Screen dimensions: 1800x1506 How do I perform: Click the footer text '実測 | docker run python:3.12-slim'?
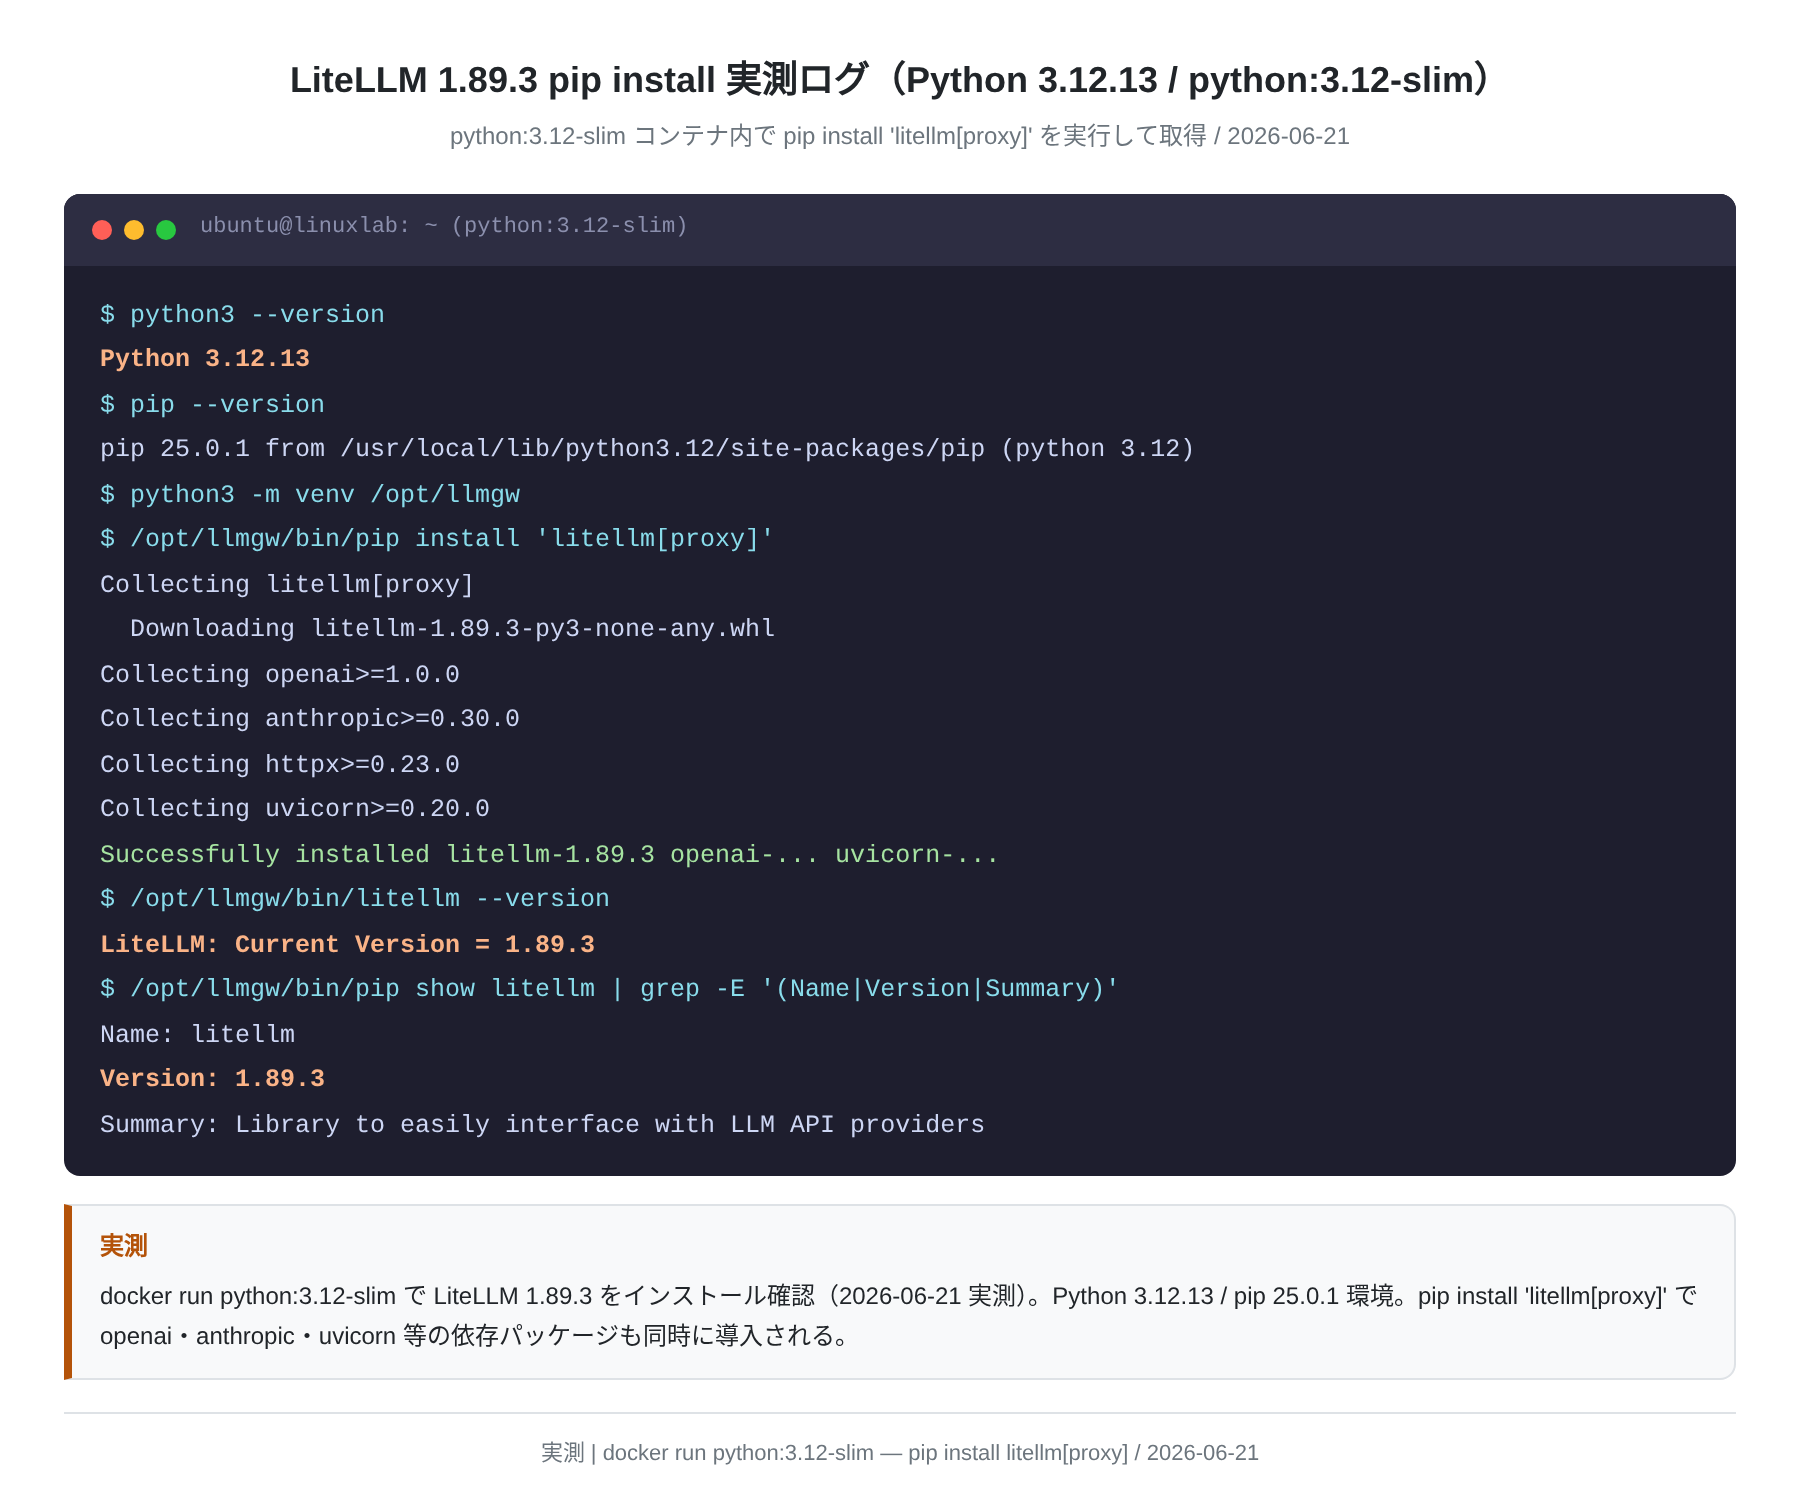pos(900,1453)
